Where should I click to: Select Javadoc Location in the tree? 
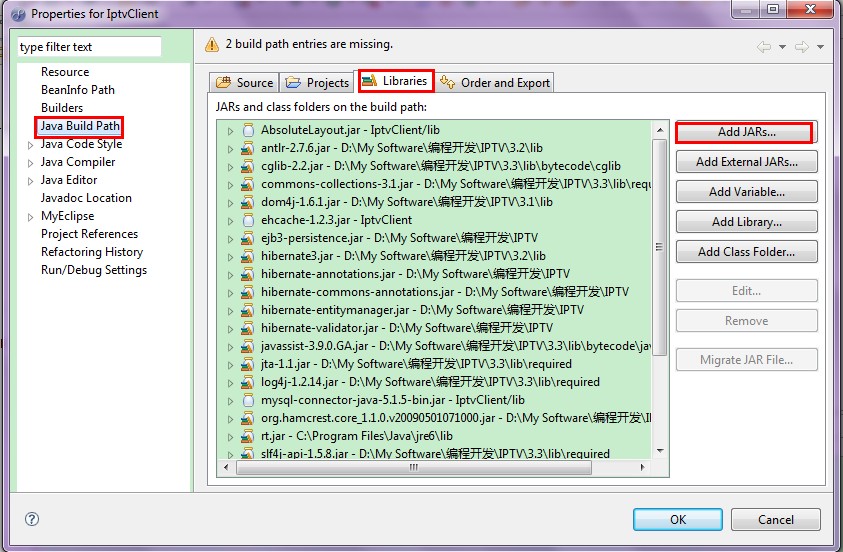coord(86,198)
